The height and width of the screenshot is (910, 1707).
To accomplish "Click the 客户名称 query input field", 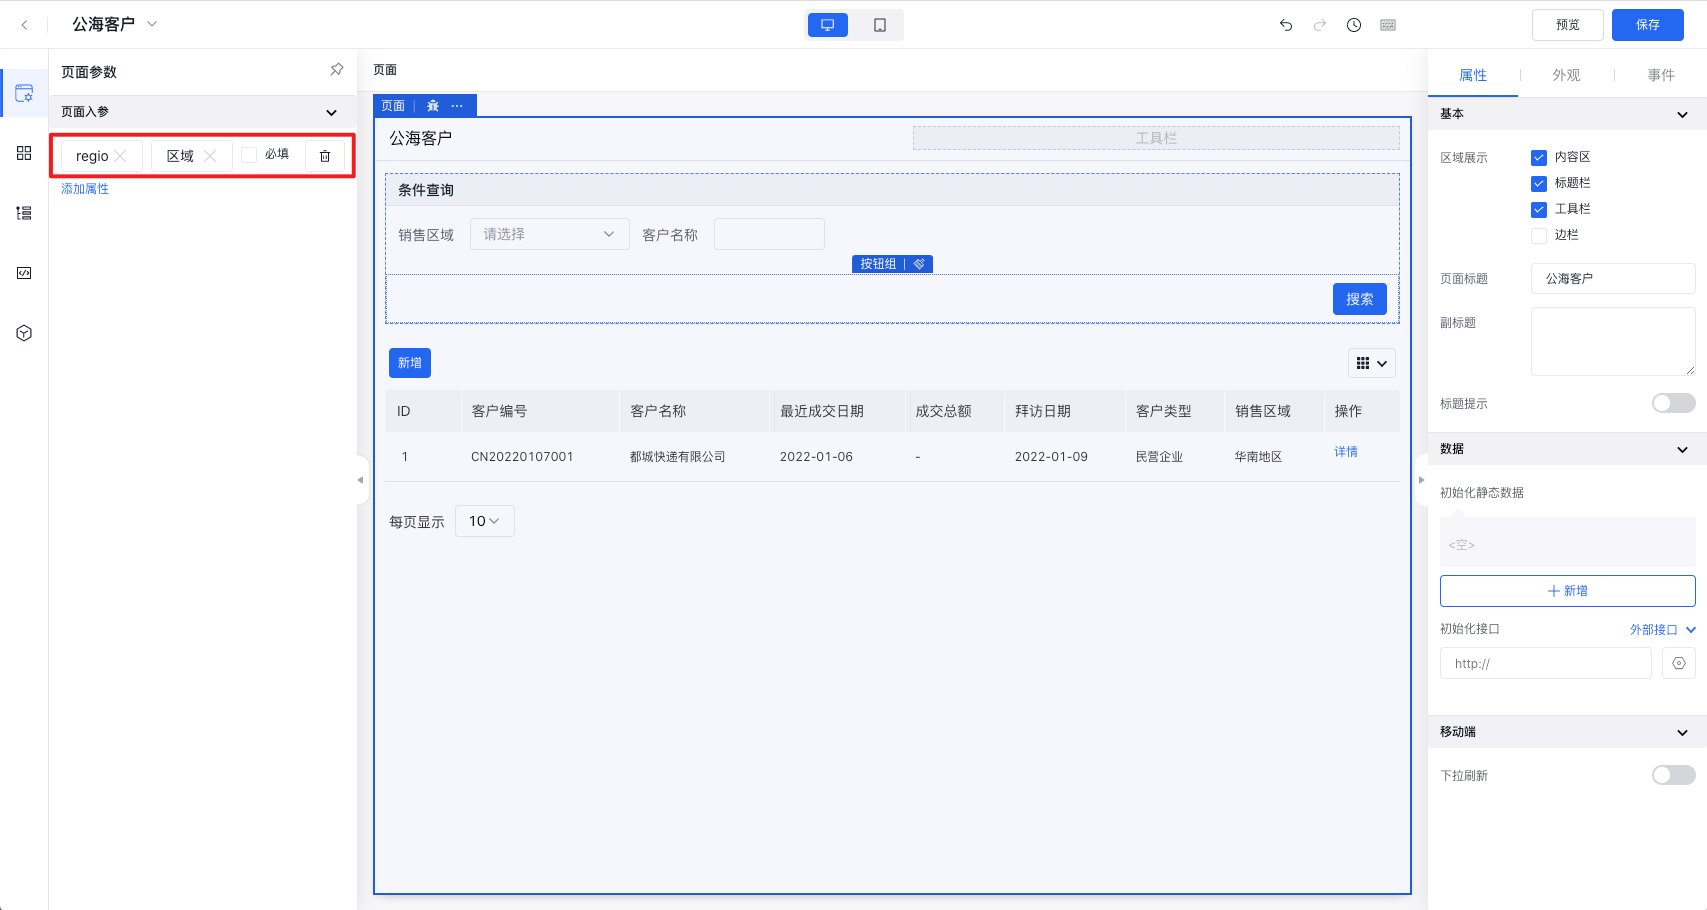I will pyautogui.click(x=769, y=234).
